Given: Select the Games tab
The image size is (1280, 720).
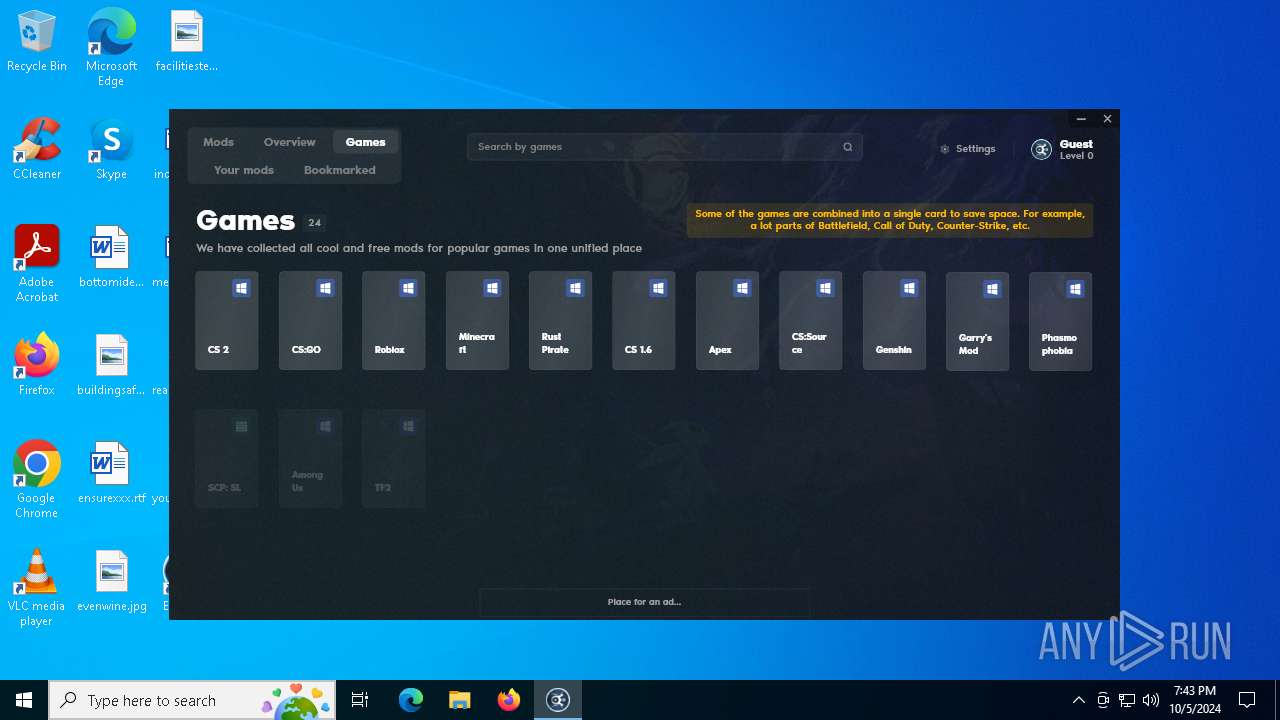Looking at the screenshot, I should point(366,142).
